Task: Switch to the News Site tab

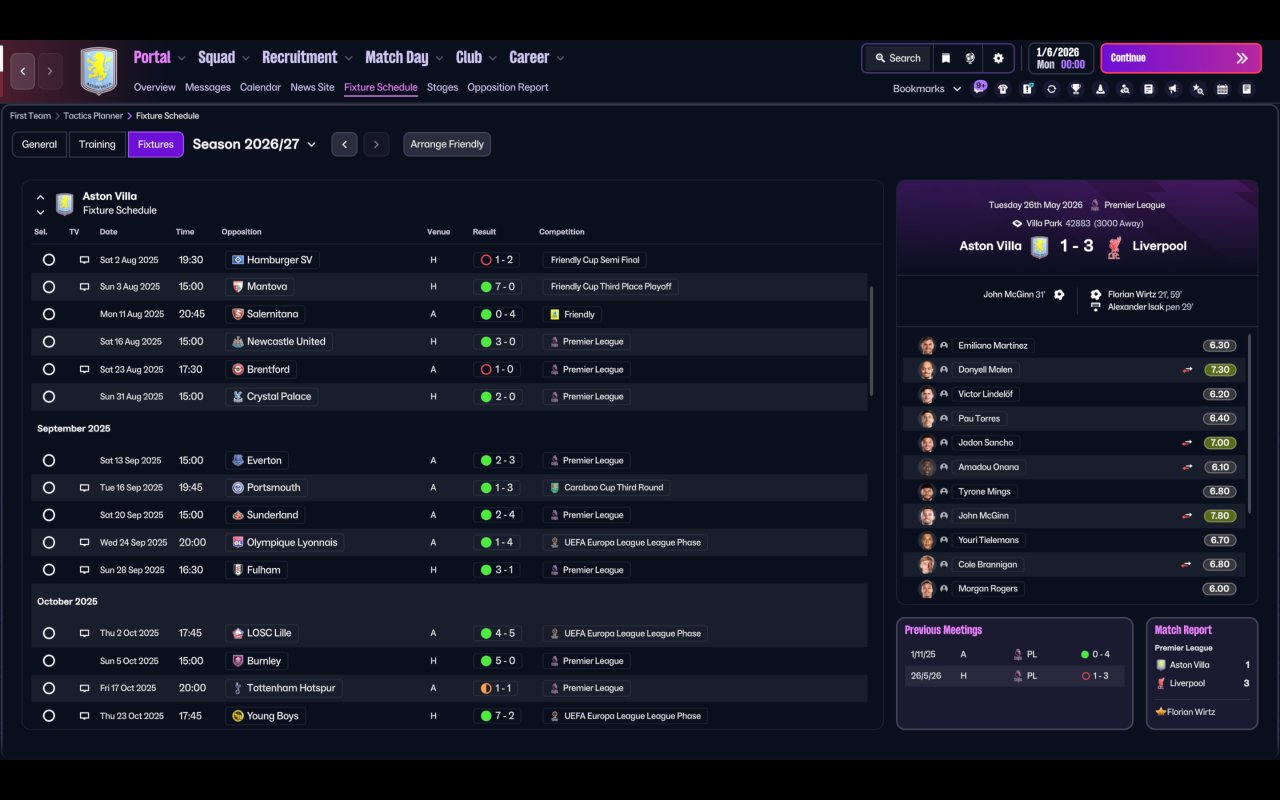Action: (x=312, y=87)
